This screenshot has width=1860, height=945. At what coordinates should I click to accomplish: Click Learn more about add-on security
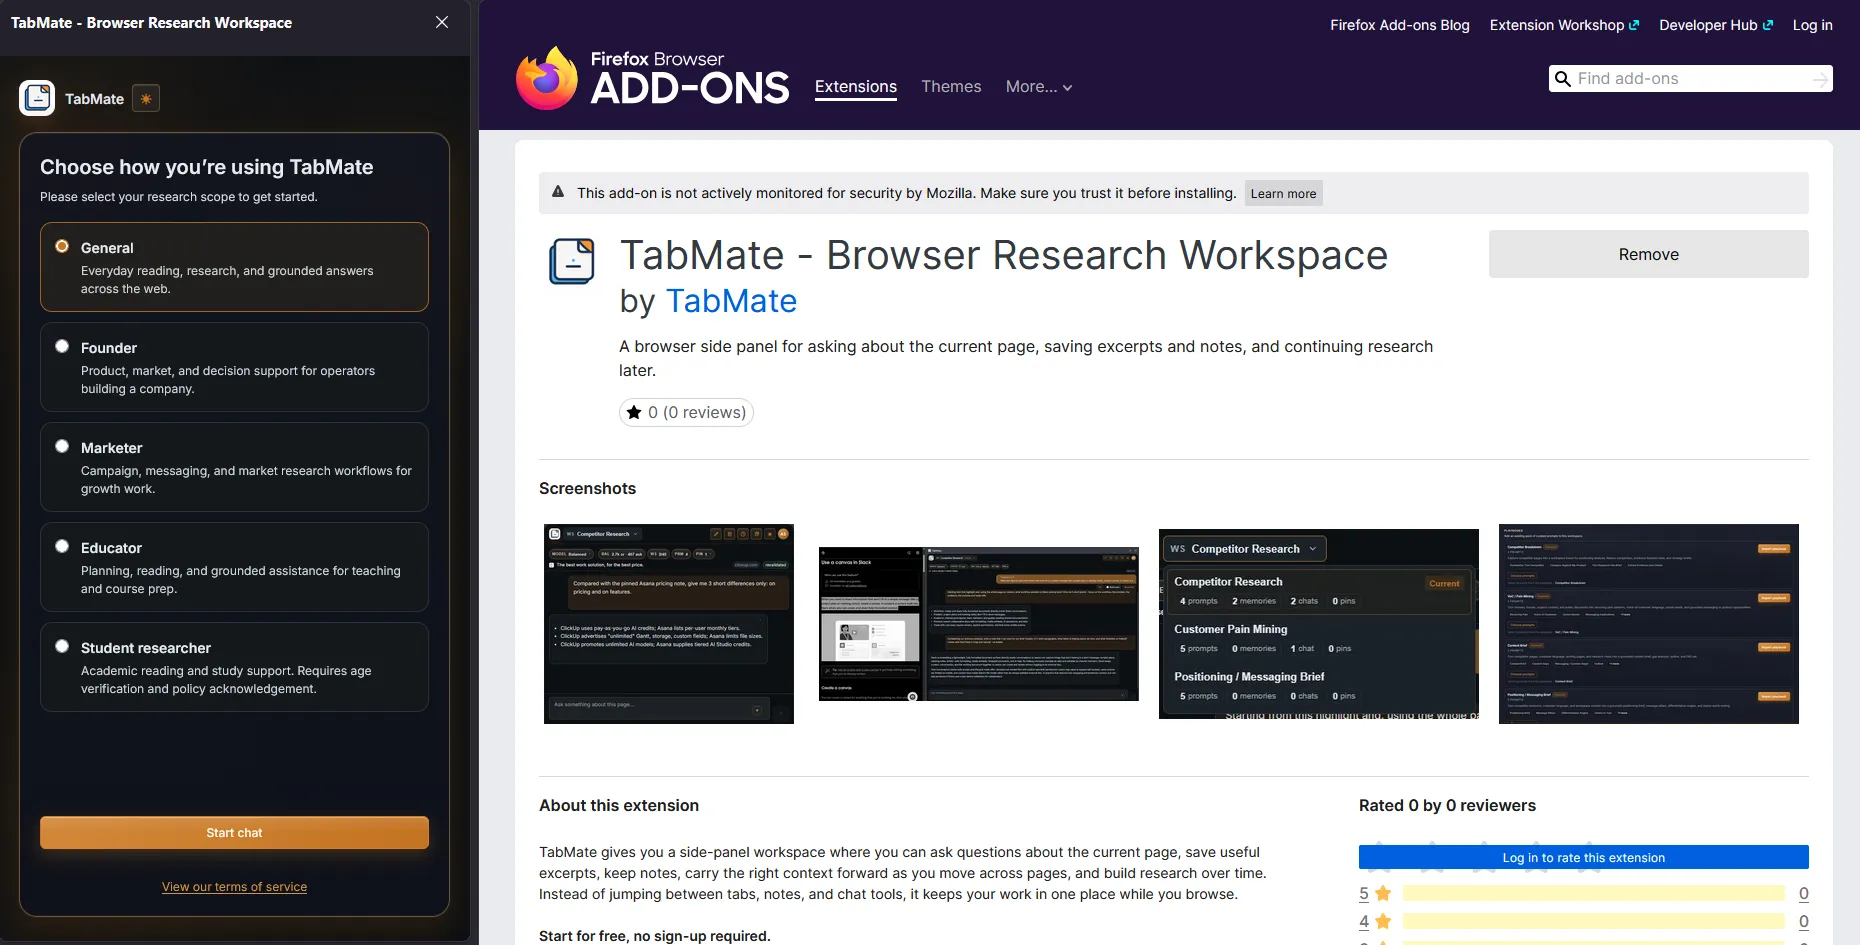1283,193
